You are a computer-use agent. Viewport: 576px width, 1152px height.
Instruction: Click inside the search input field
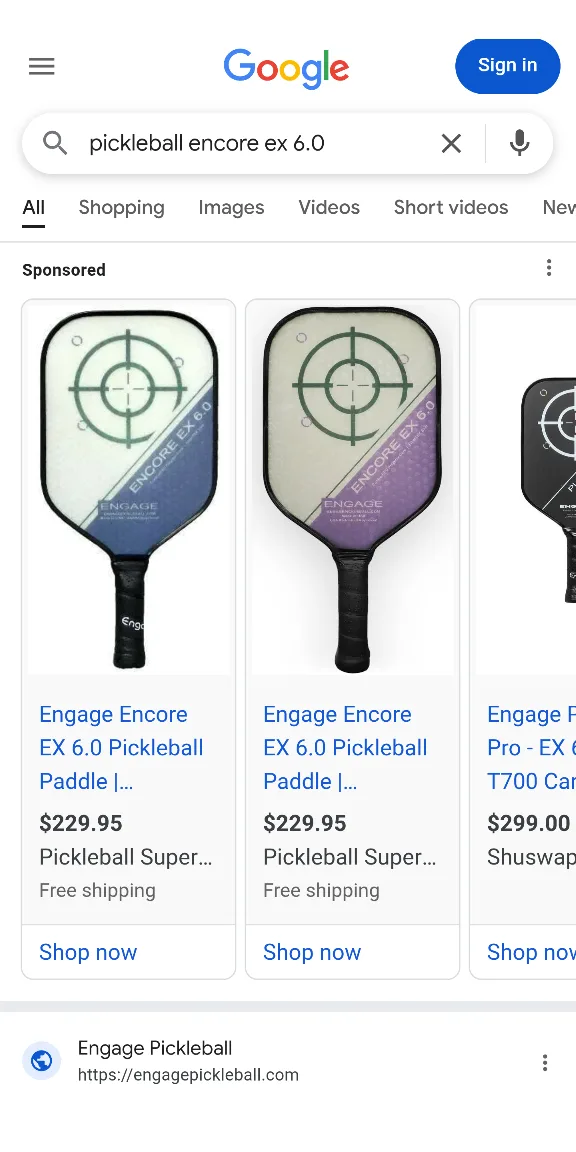pyautogui.click(x=250, y=143)
